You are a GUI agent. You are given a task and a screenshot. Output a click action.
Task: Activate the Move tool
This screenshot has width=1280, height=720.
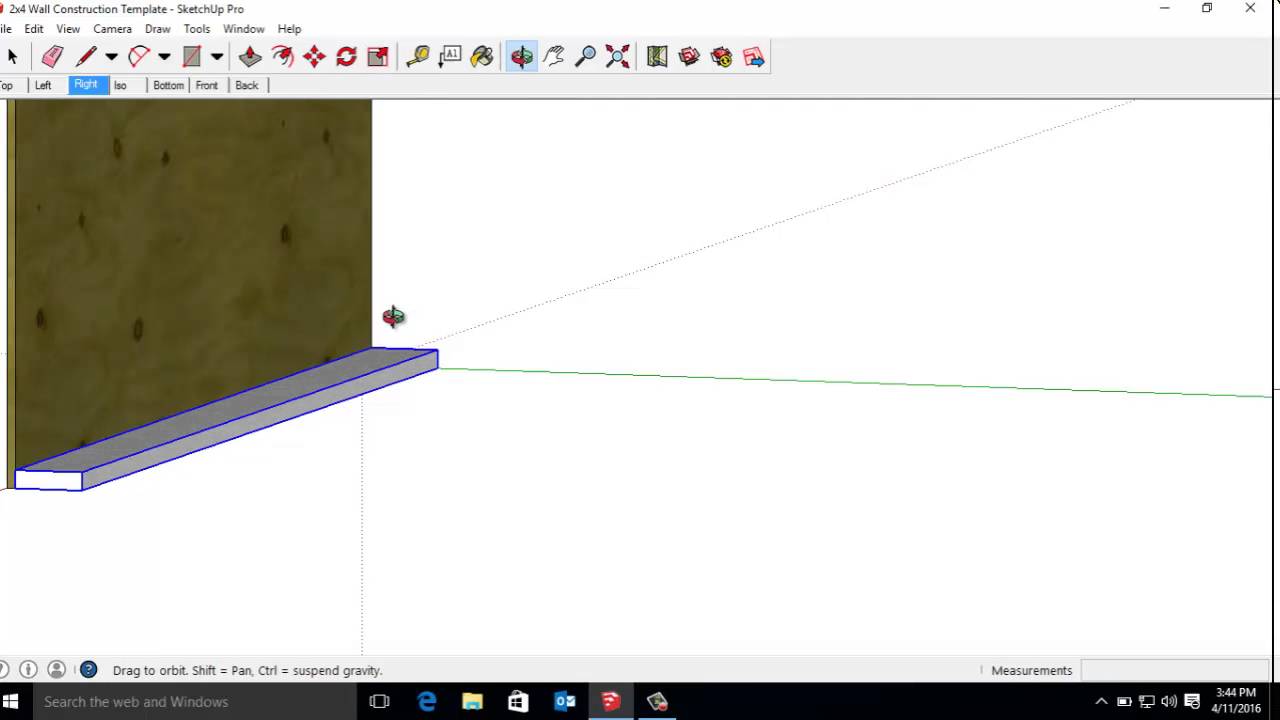[x=314, y=57]
